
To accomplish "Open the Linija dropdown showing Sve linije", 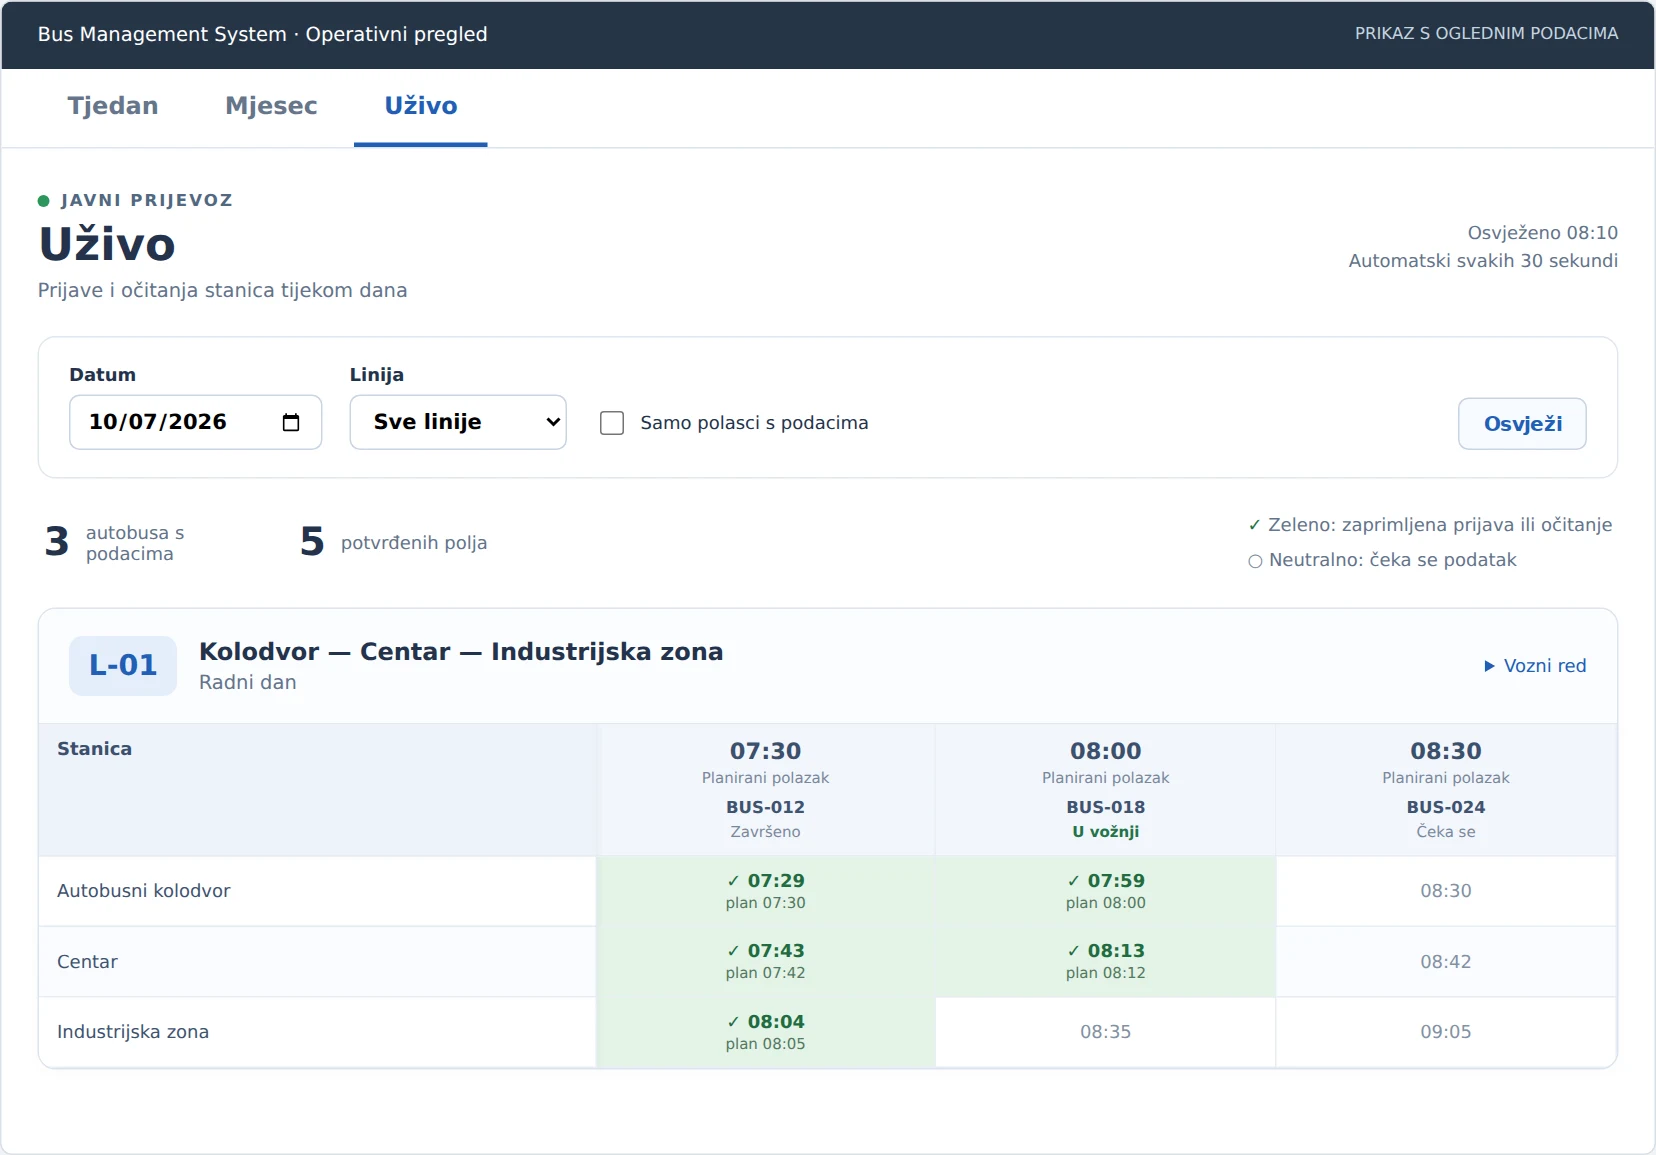I will pos(458,422).
